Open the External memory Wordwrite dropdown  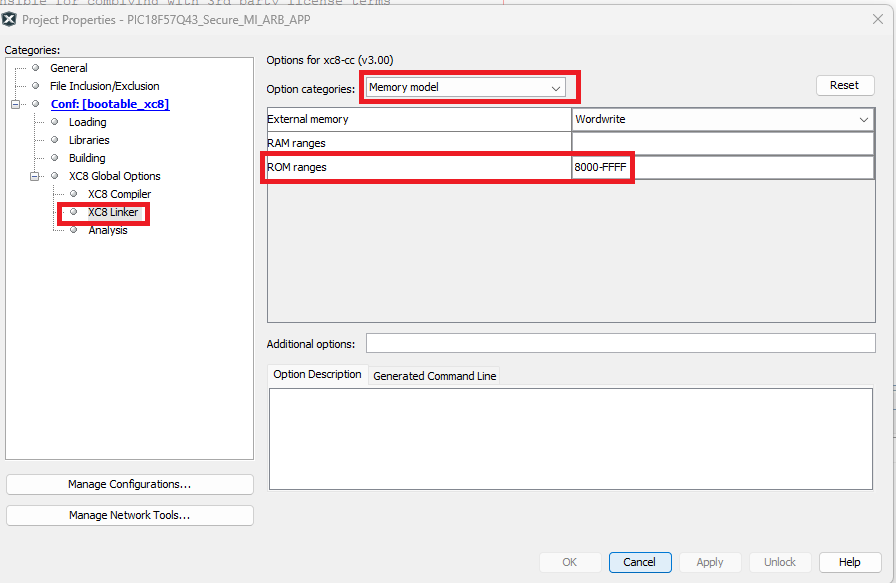click(723, 119)
